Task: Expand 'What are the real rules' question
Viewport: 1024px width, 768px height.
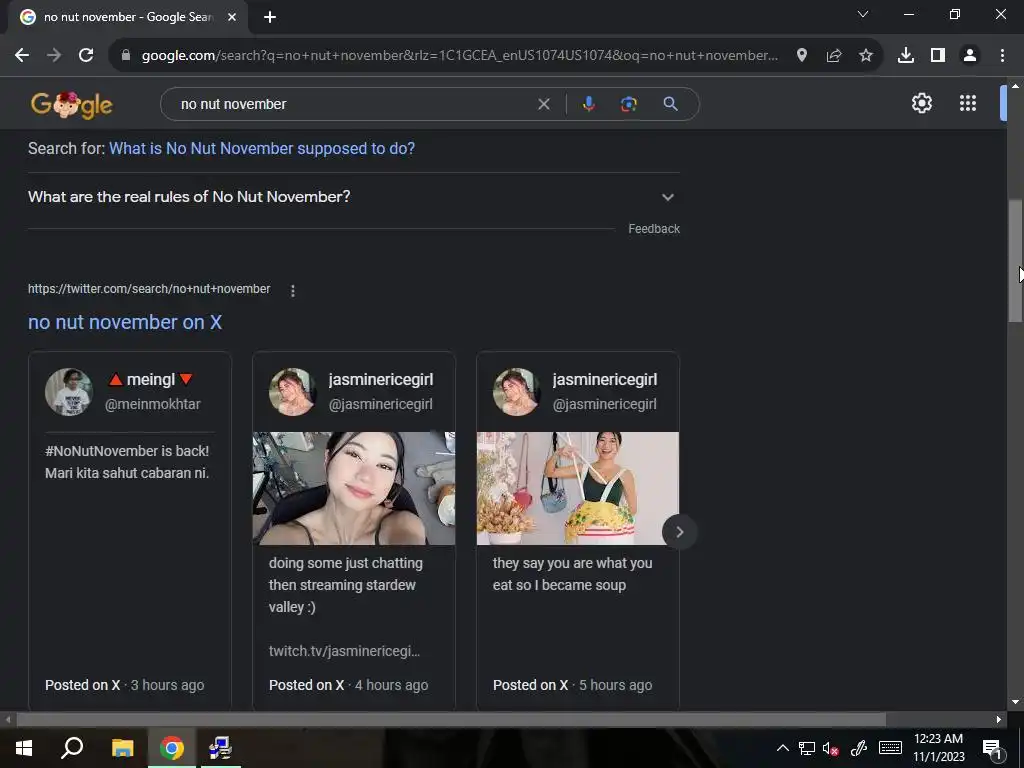Action: tap(353, 197)
